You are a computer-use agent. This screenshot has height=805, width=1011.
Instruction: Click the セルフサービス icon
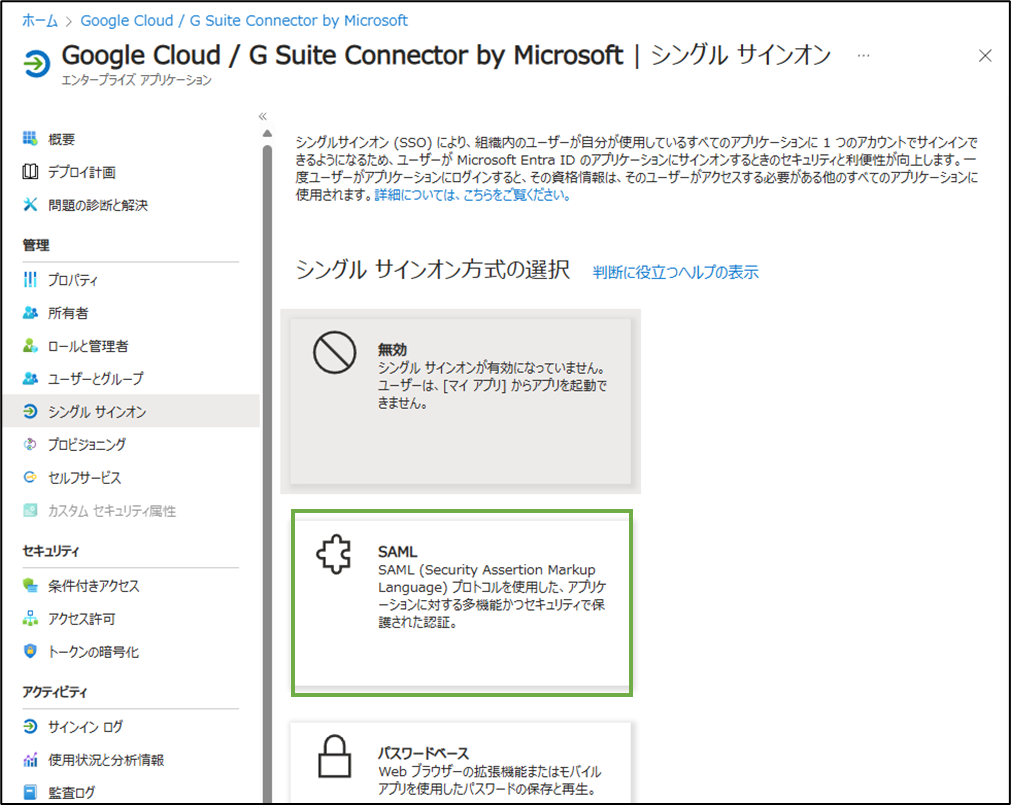tap(30, 477)
